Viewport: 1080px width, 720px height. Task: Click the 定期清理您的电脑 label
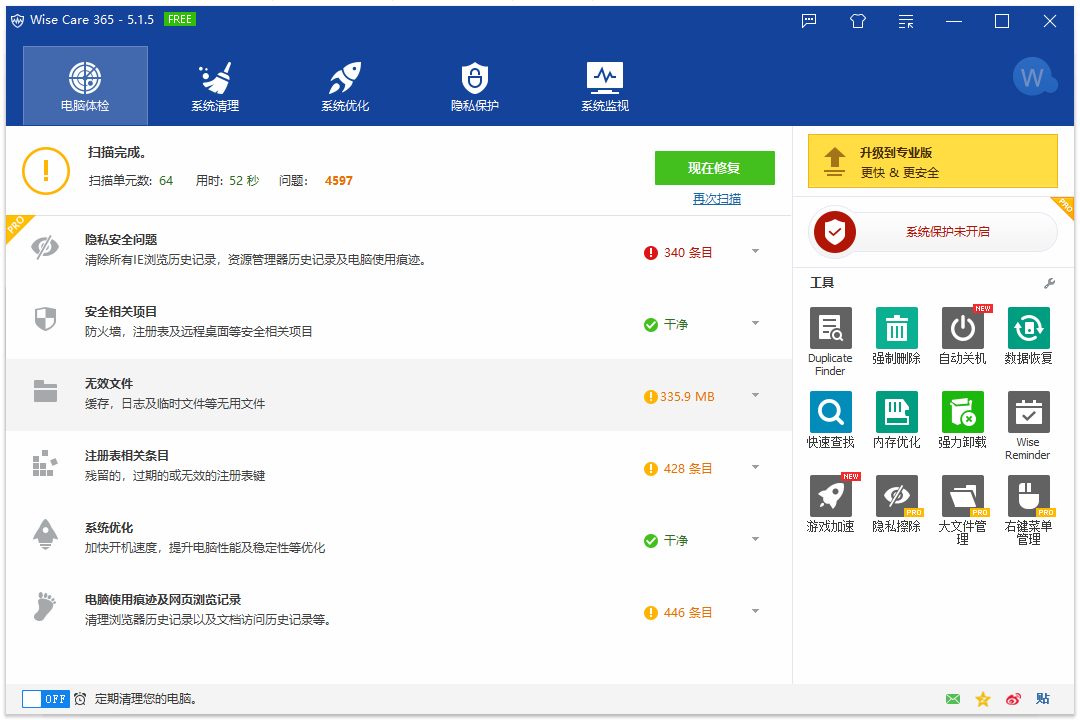coord(146,699)
